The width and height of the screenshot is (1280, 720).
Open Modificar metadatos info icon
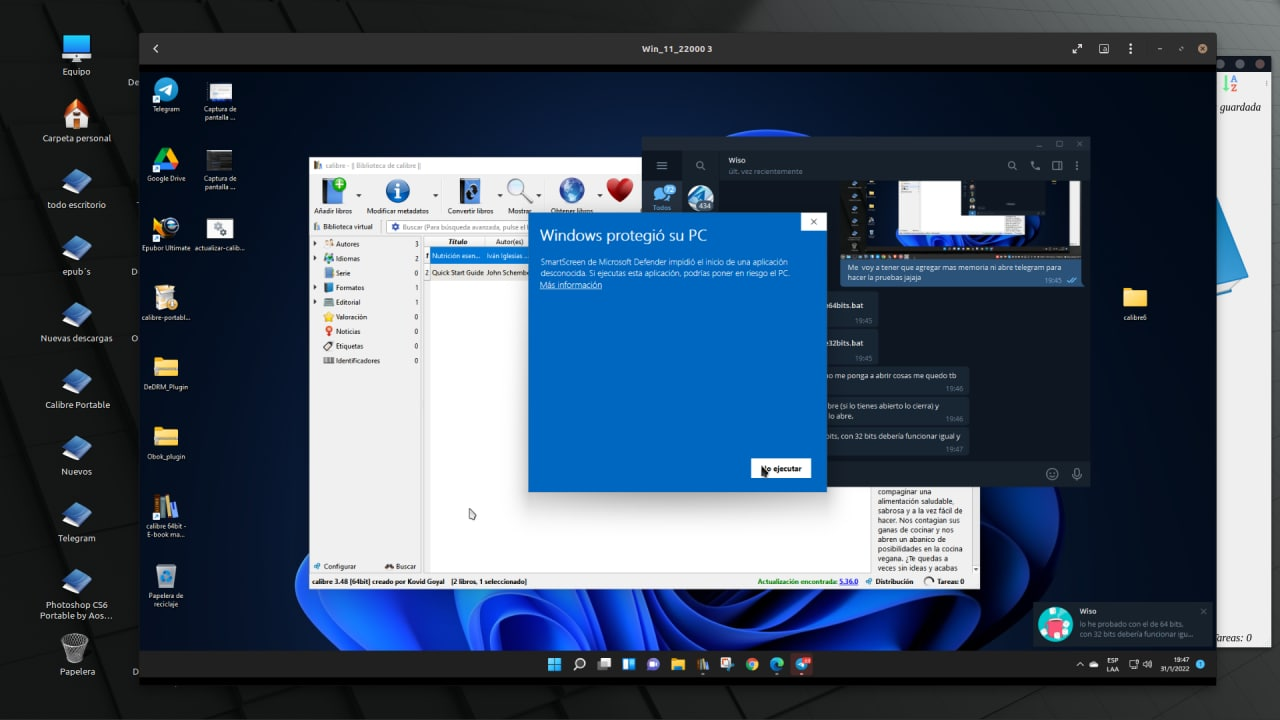tap(397, 191)
